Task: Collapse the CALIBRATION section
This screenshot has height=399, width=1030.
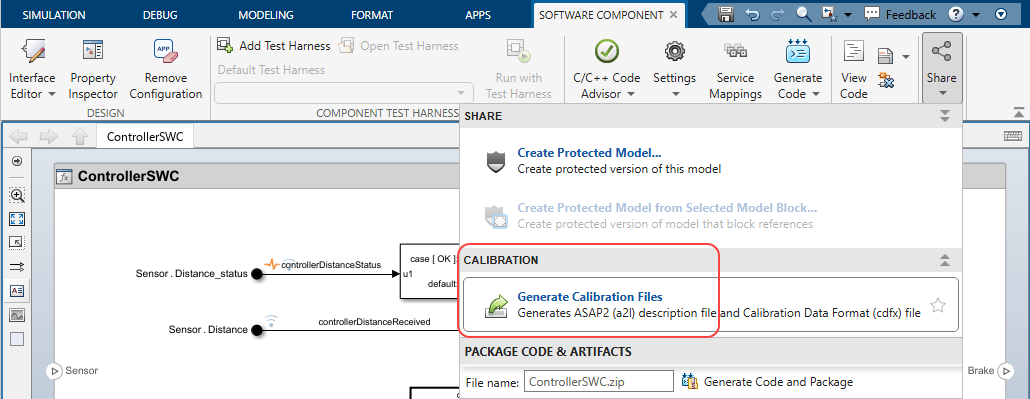Action: tap(945, 260)
